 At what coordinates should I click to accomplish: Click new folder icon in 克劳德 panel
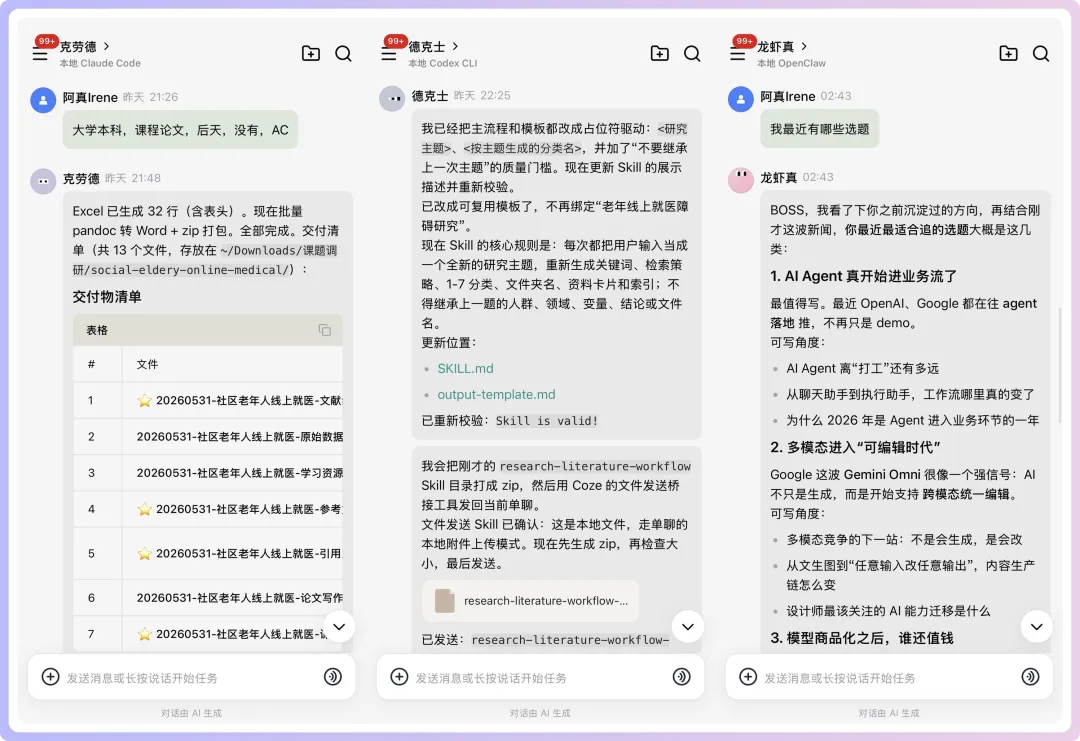[x=311, y=53]
